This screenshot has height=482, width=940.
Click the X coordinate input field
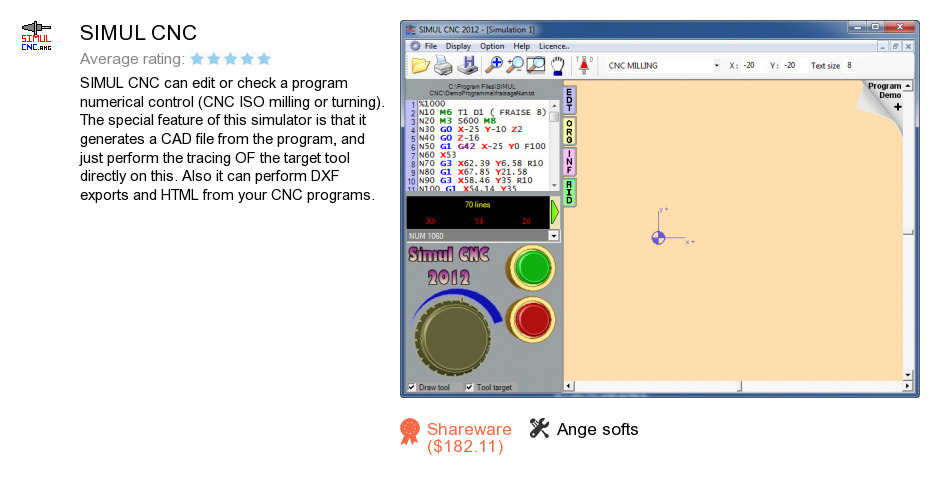pyautogui.click(x=751, y=66)
